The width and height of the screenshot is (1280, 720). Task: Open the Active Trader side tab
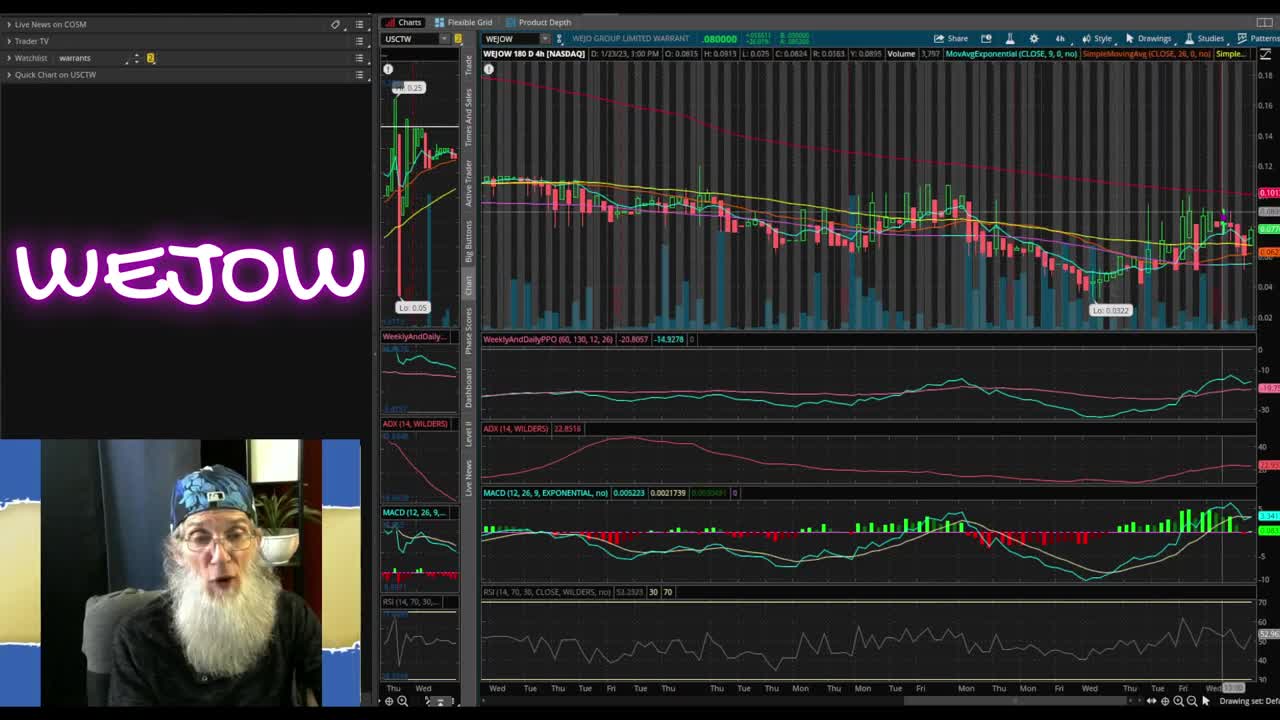(x=468, y=183)
